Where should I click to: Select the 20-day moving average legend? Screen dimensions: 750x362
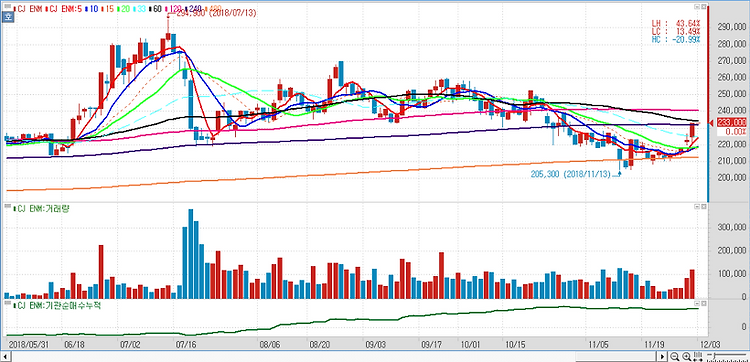point(124,9)
